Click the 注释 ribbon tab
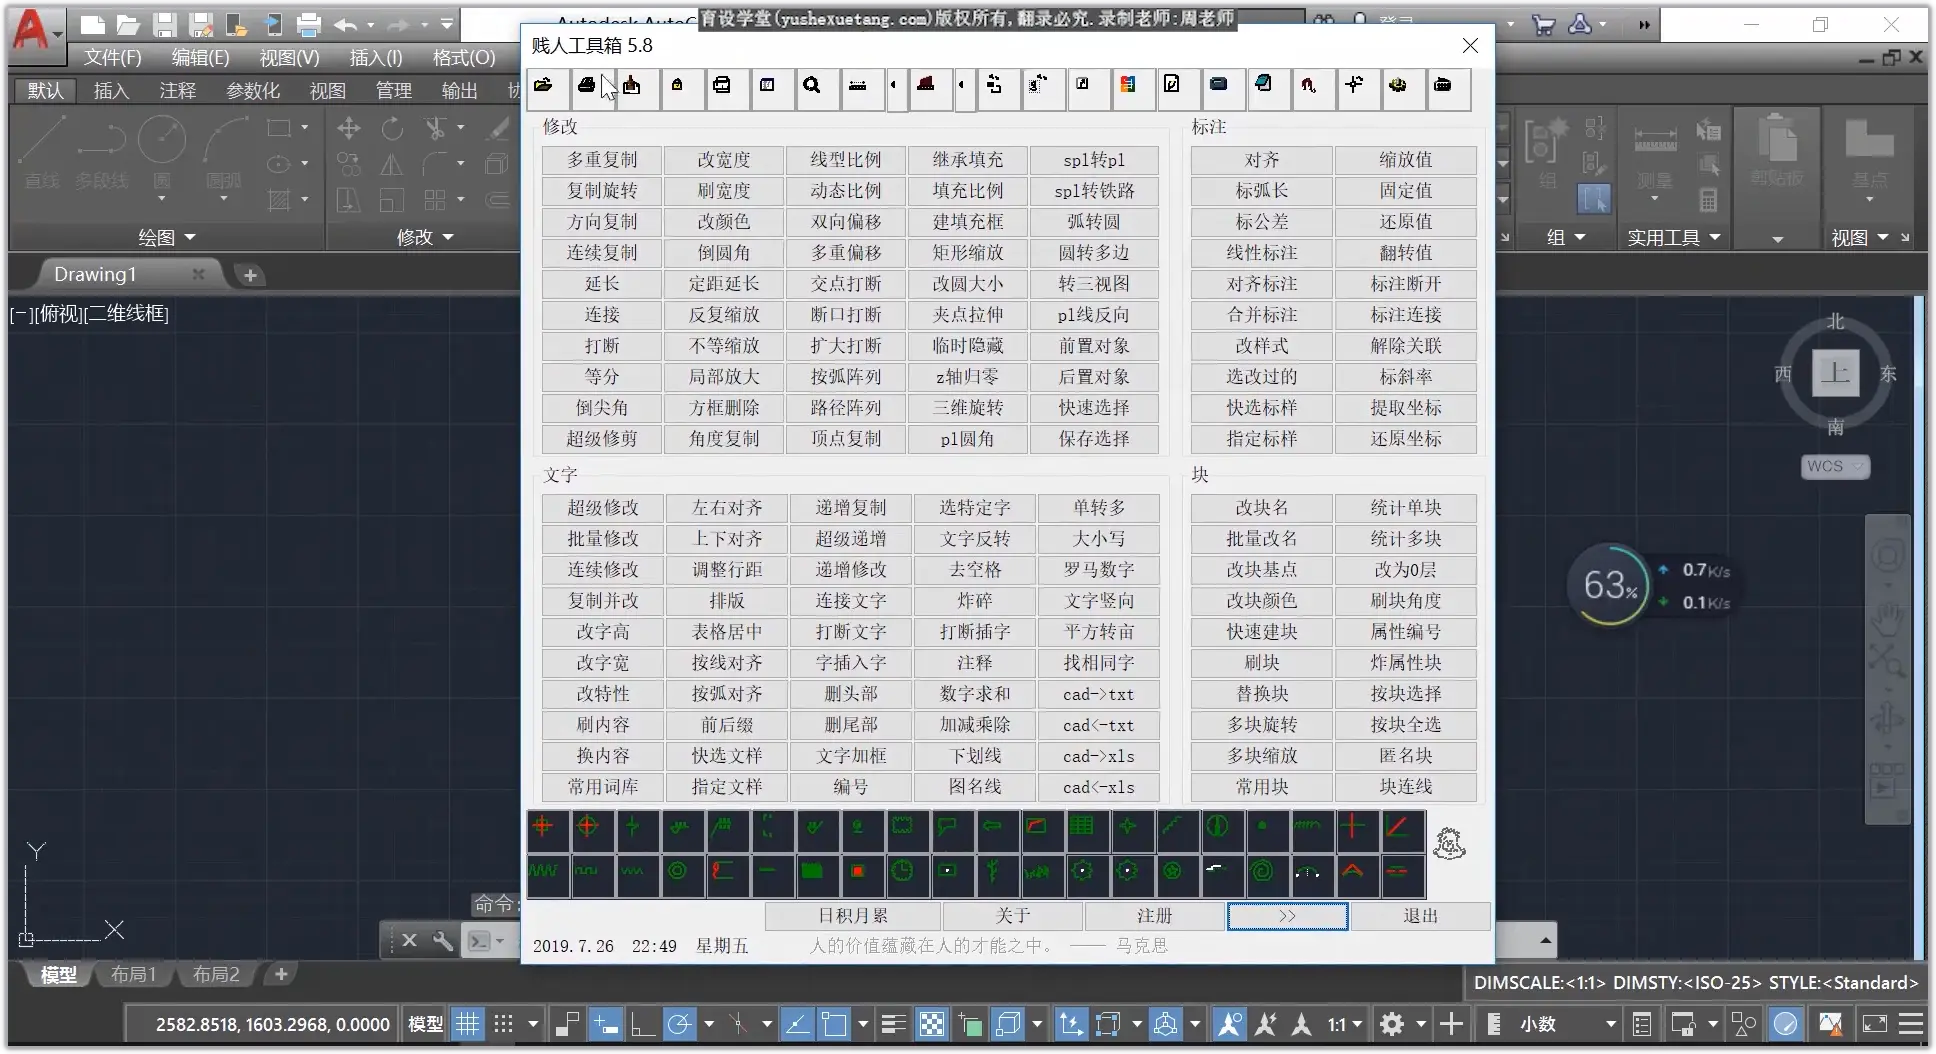This screenshot has width=1936, height=1054. (177, 90)
